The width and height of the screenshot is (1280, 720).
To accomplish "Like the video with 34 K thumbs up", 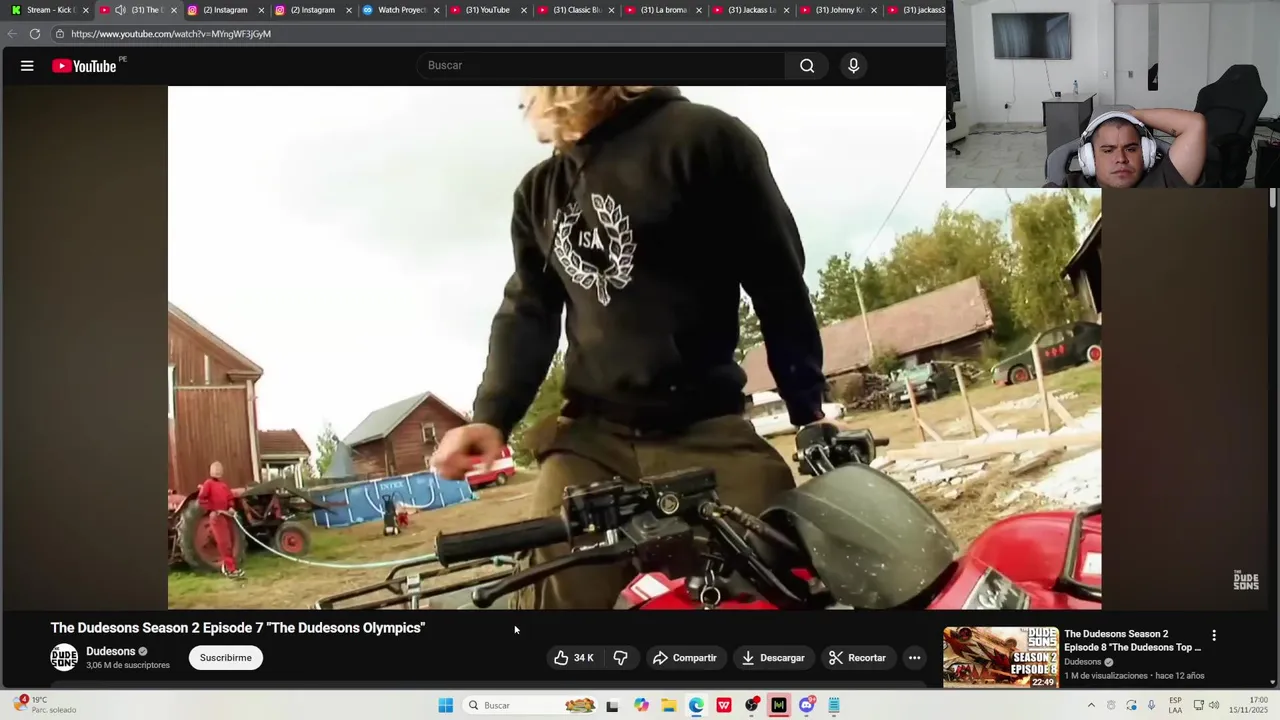I will pyautogui.click(x=575, y=658).
